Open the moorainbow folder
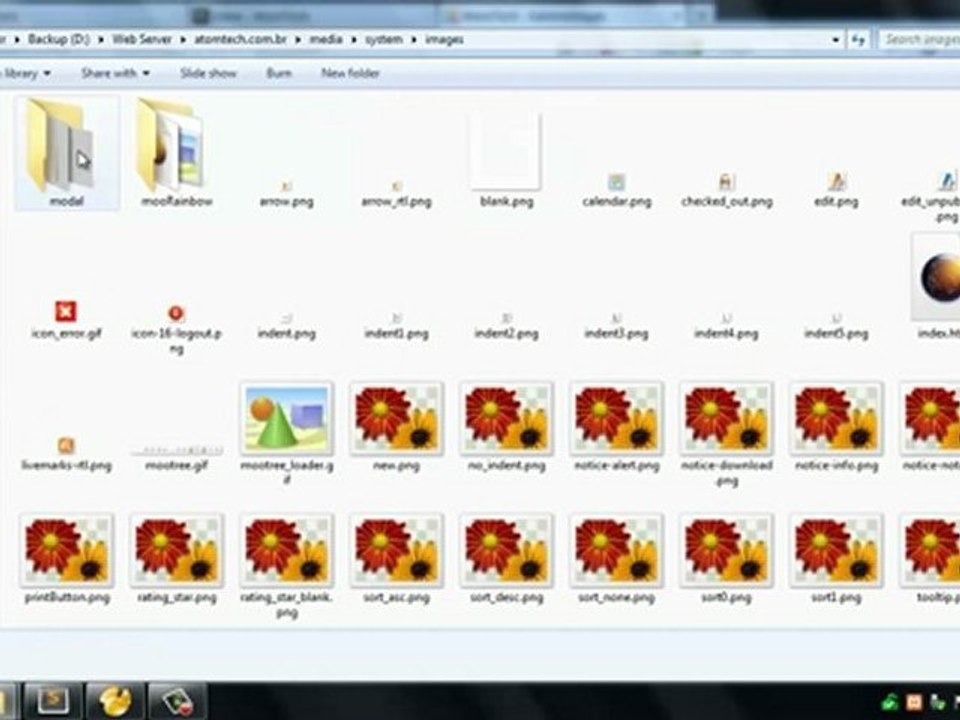Screen dimensions: 960x720 click(176, 152)
